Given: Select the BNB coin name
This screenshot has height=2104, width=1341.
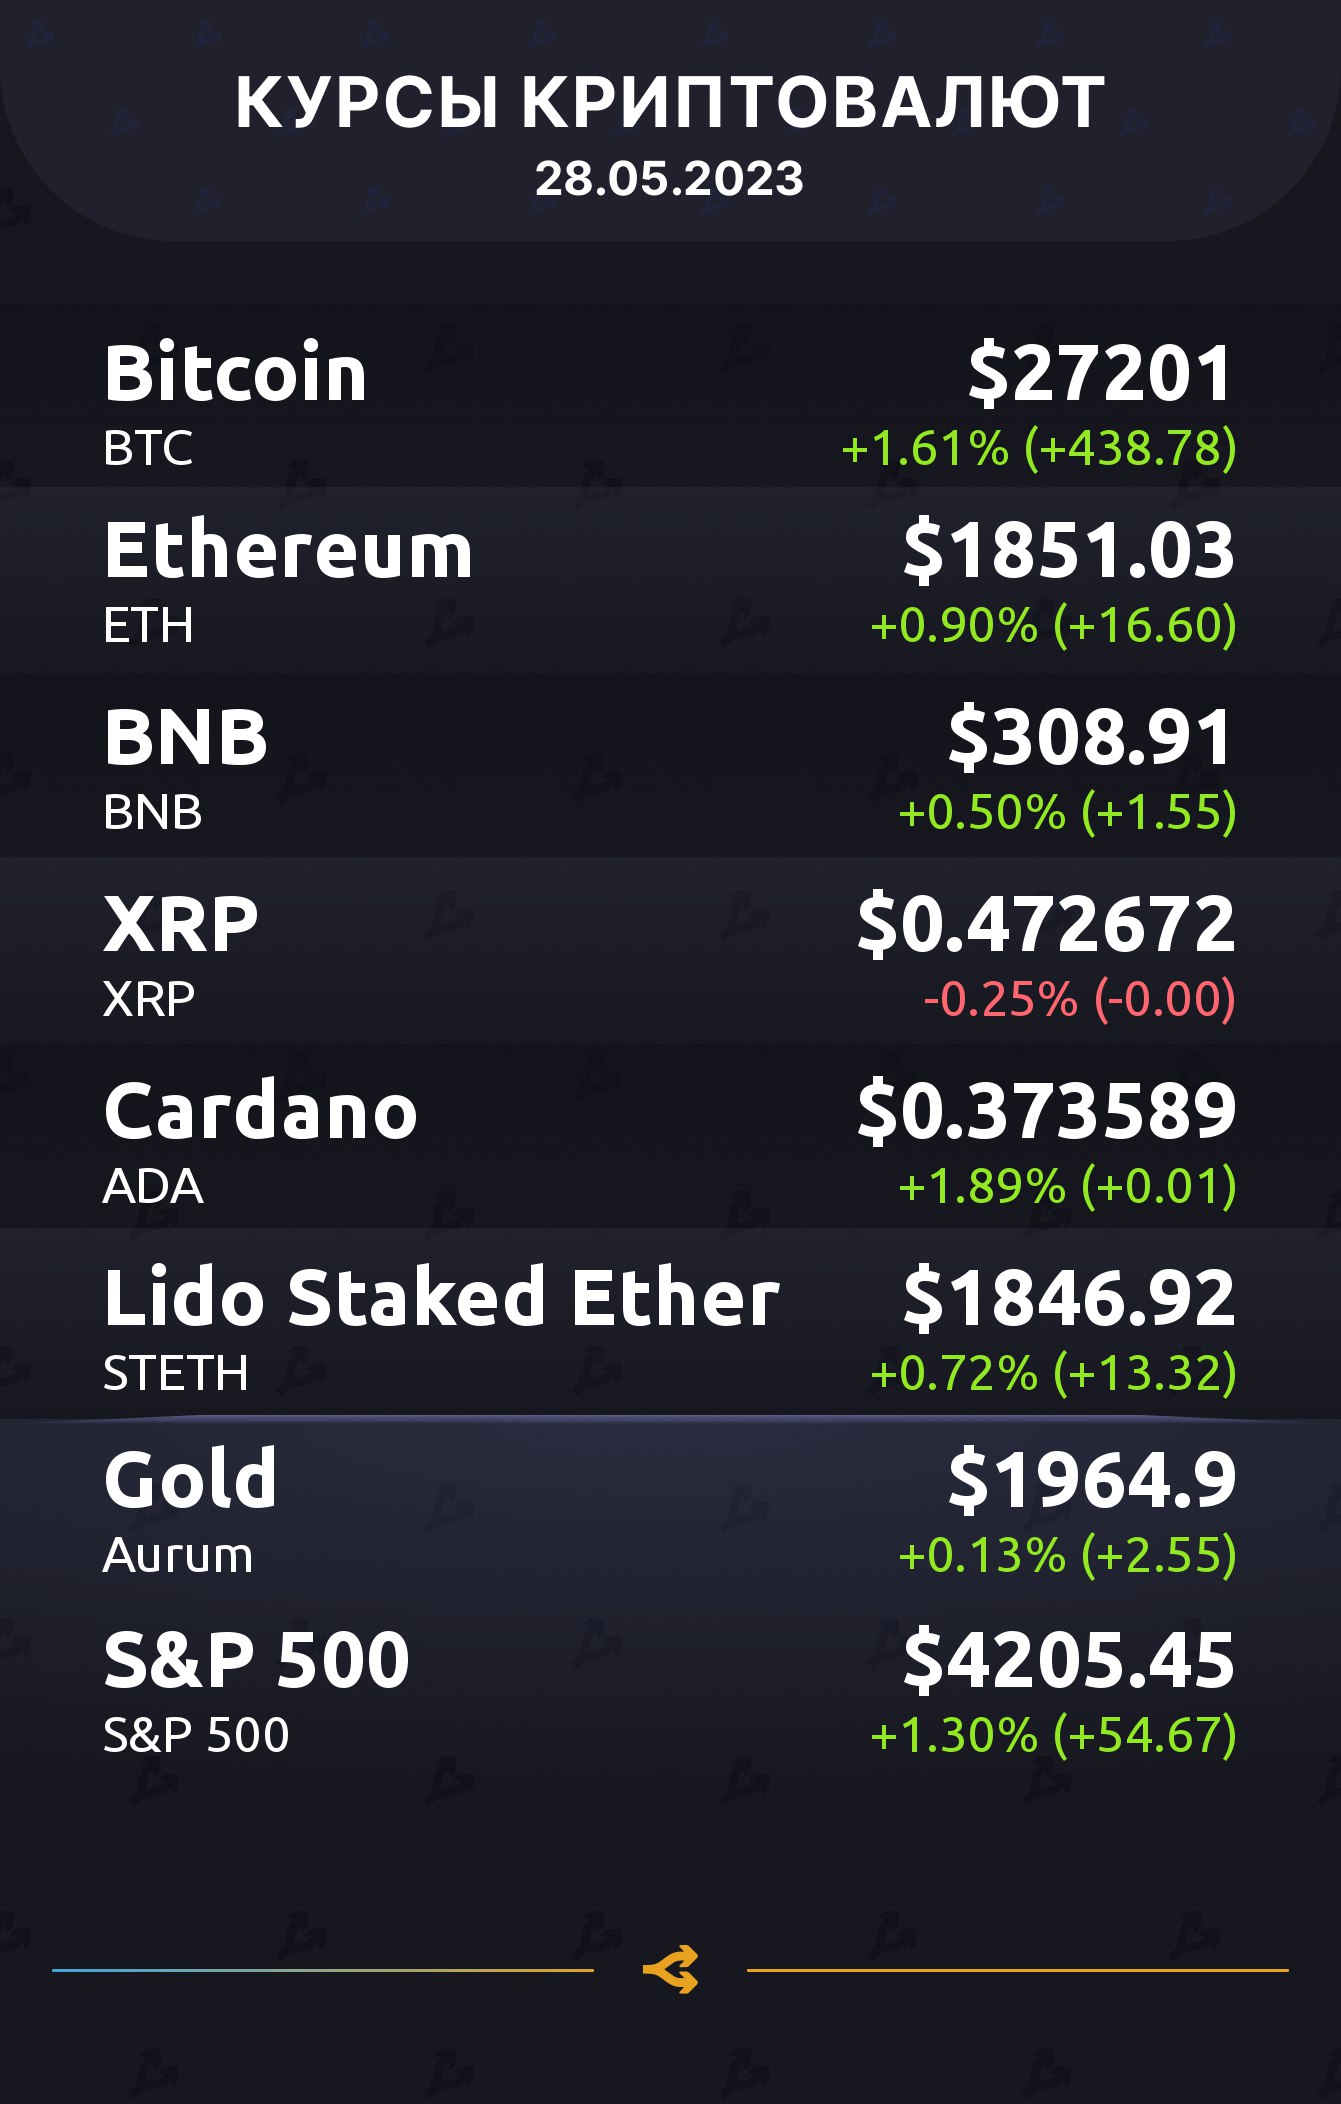Looking at the screenshot, I should tap(186, 737).
